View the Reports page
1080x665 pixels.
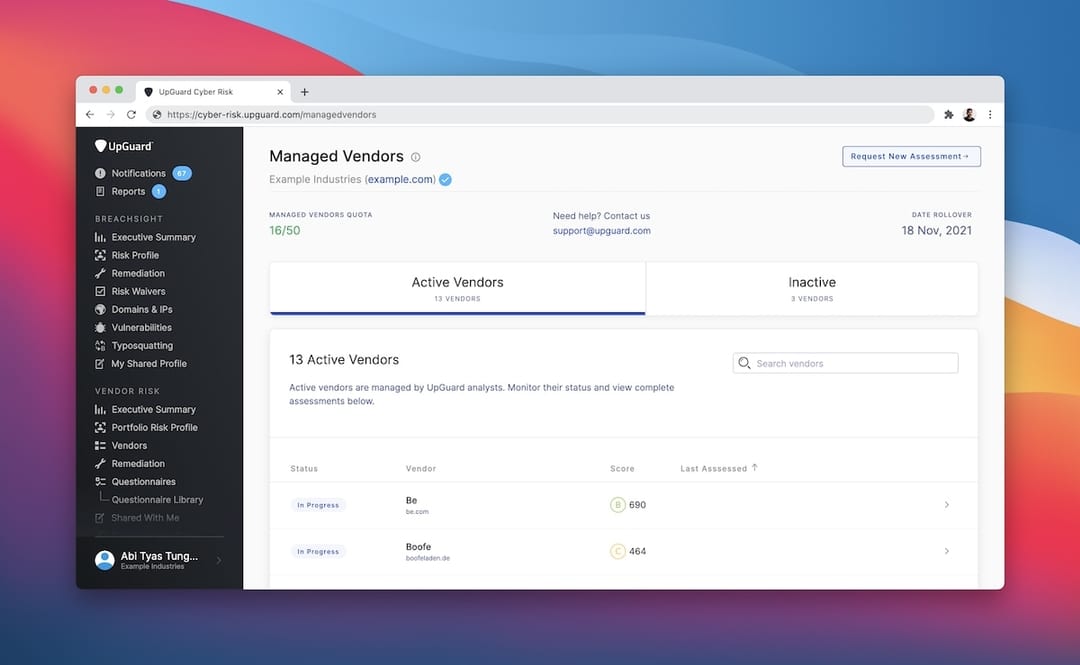(x=126, y=191)
